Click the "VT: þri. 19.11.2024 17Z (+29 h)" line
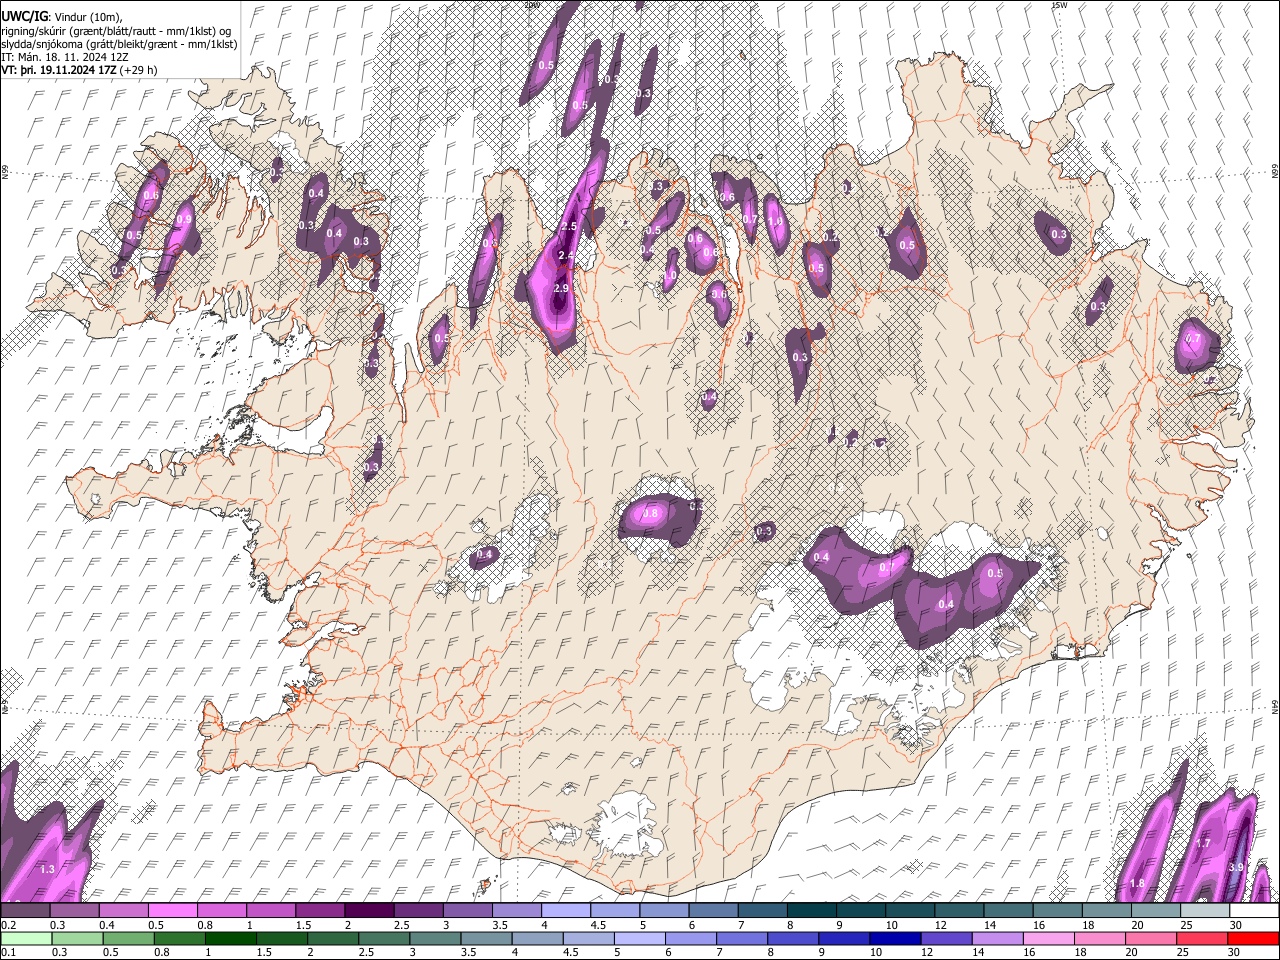Screen dimensions: 1280x960 pyautogui.click(x=79, y=70)
